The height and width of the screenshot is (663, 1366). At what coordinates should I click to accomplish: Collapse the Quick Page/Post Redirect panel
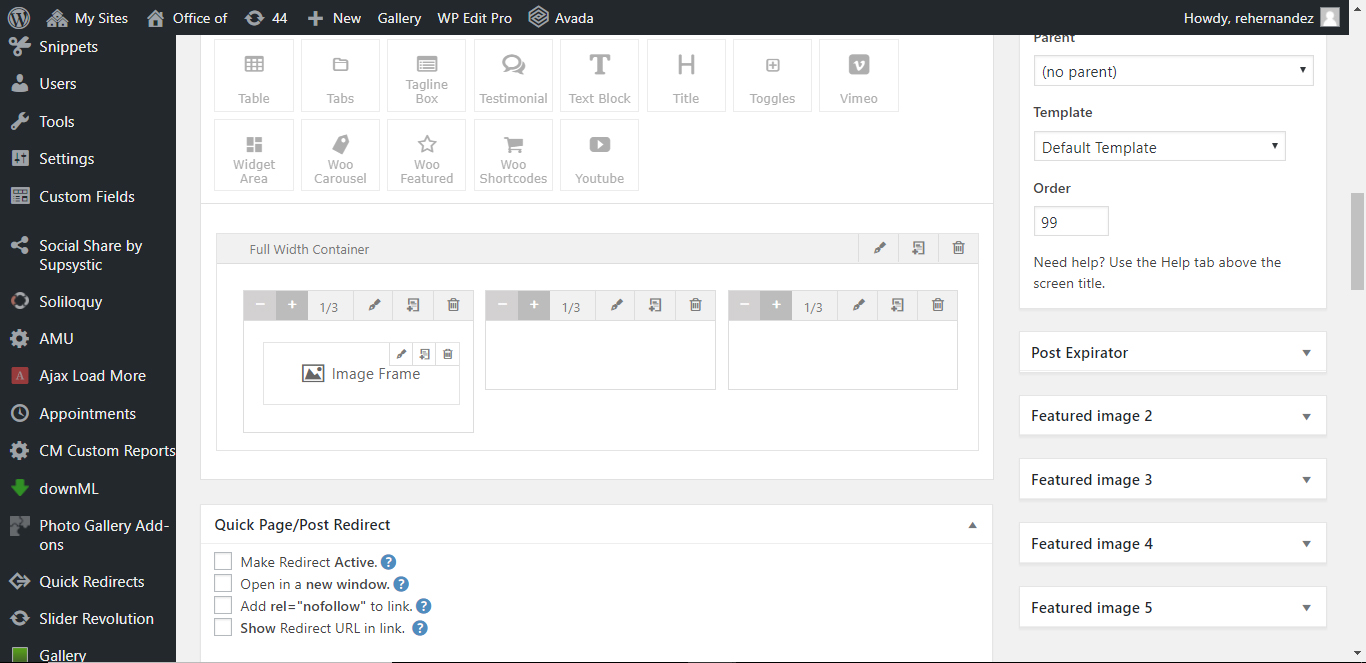972,525
